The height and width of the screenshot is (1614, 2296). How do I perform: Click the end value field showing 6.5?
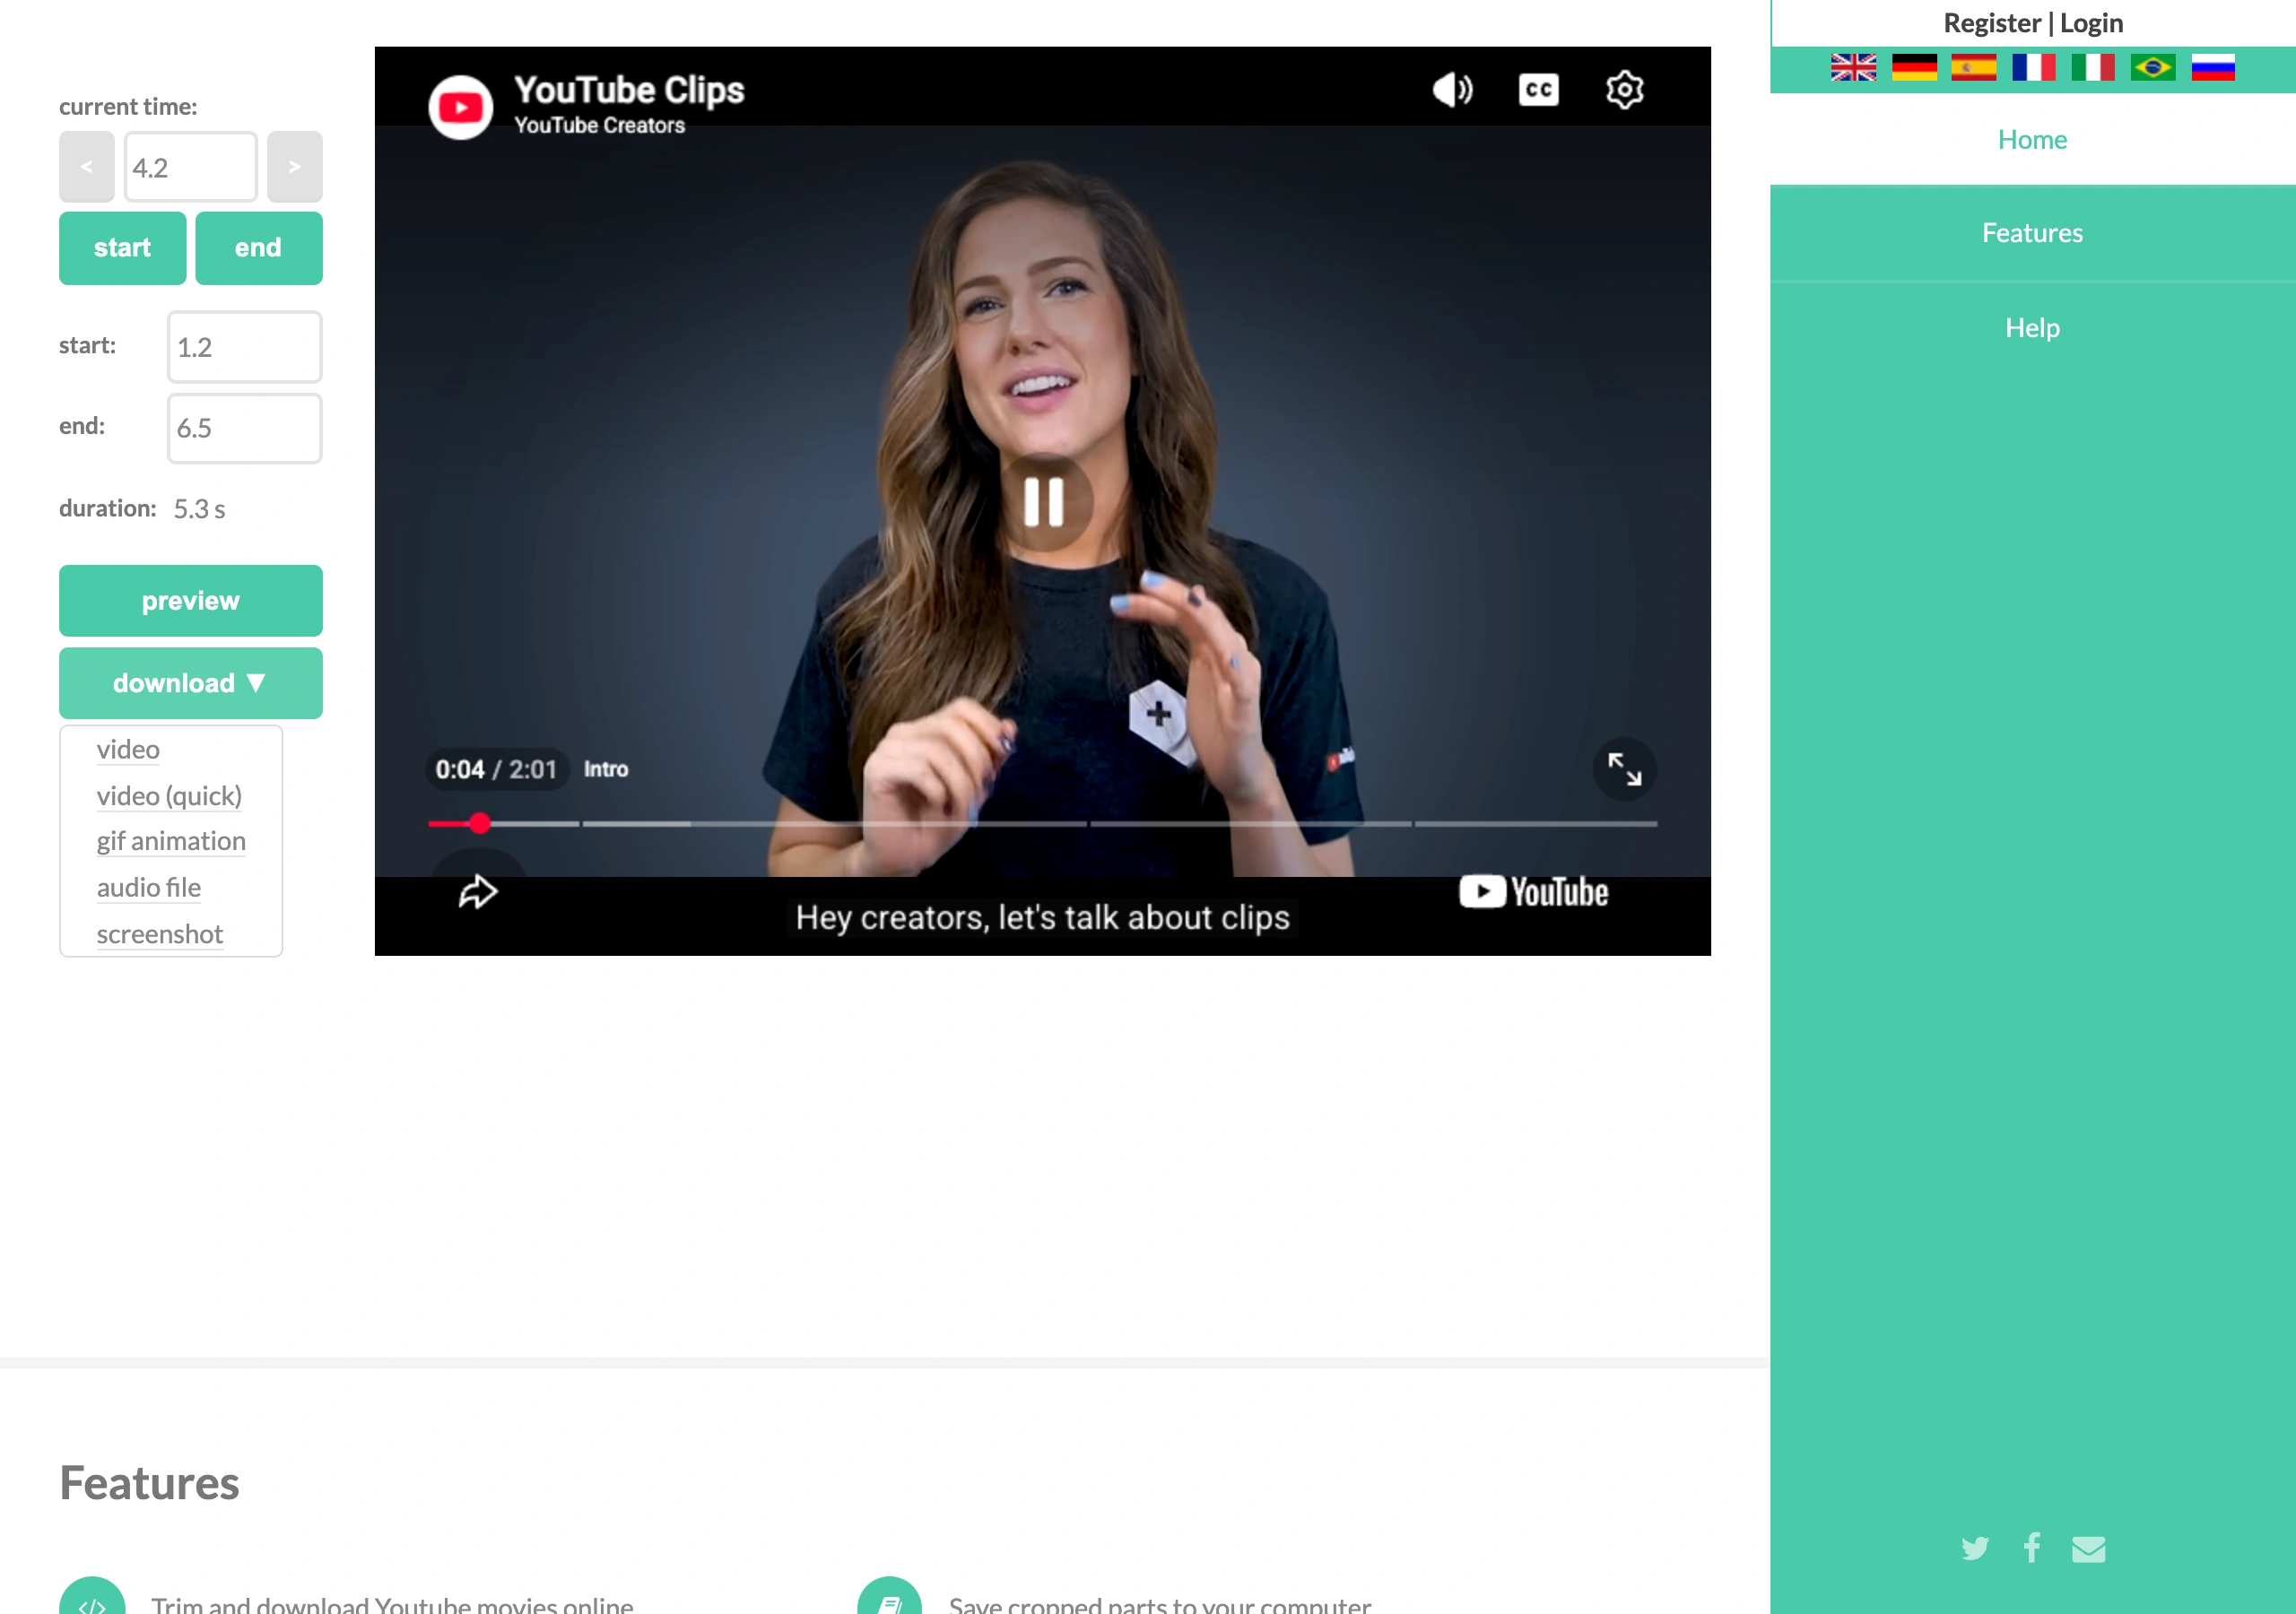point(244,428)
